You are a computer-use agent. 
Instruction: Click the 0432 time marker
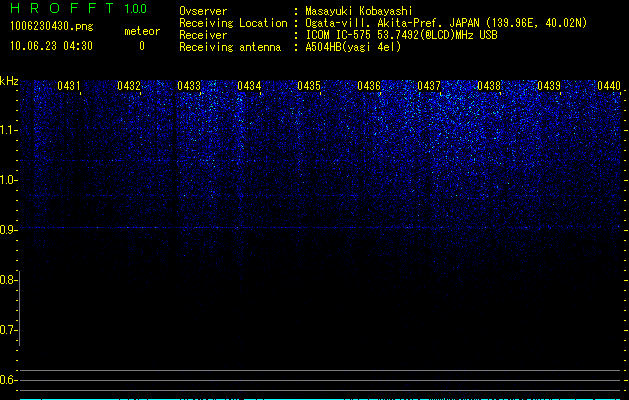[x=129, y=85]
